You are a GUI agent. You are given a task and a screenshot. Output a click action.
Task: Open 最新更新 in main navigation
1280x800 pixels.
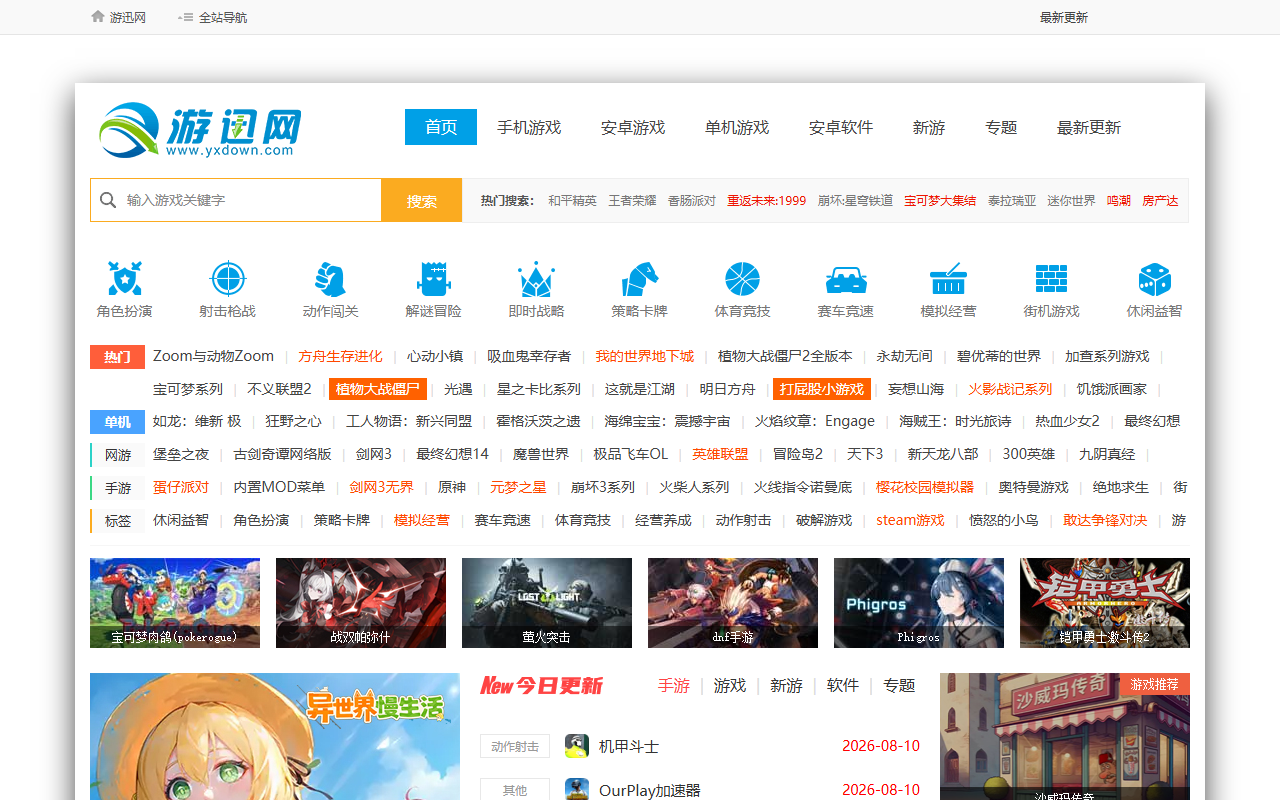[1089, 127]
